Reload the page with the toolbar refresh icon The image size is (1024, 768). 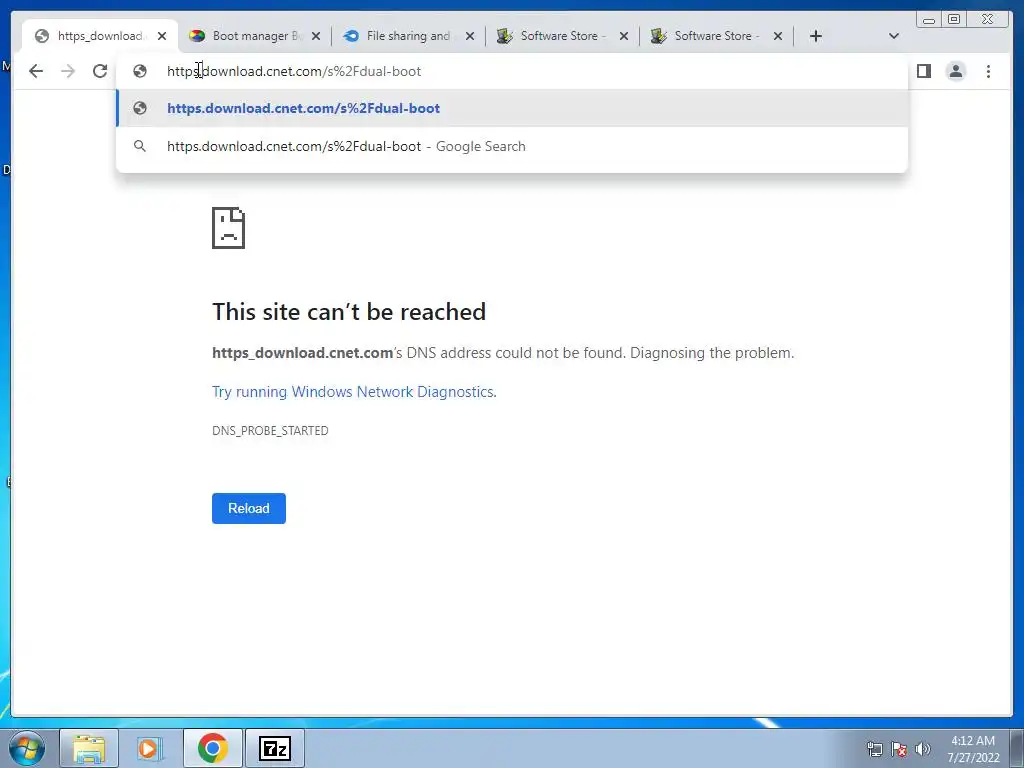100,71
